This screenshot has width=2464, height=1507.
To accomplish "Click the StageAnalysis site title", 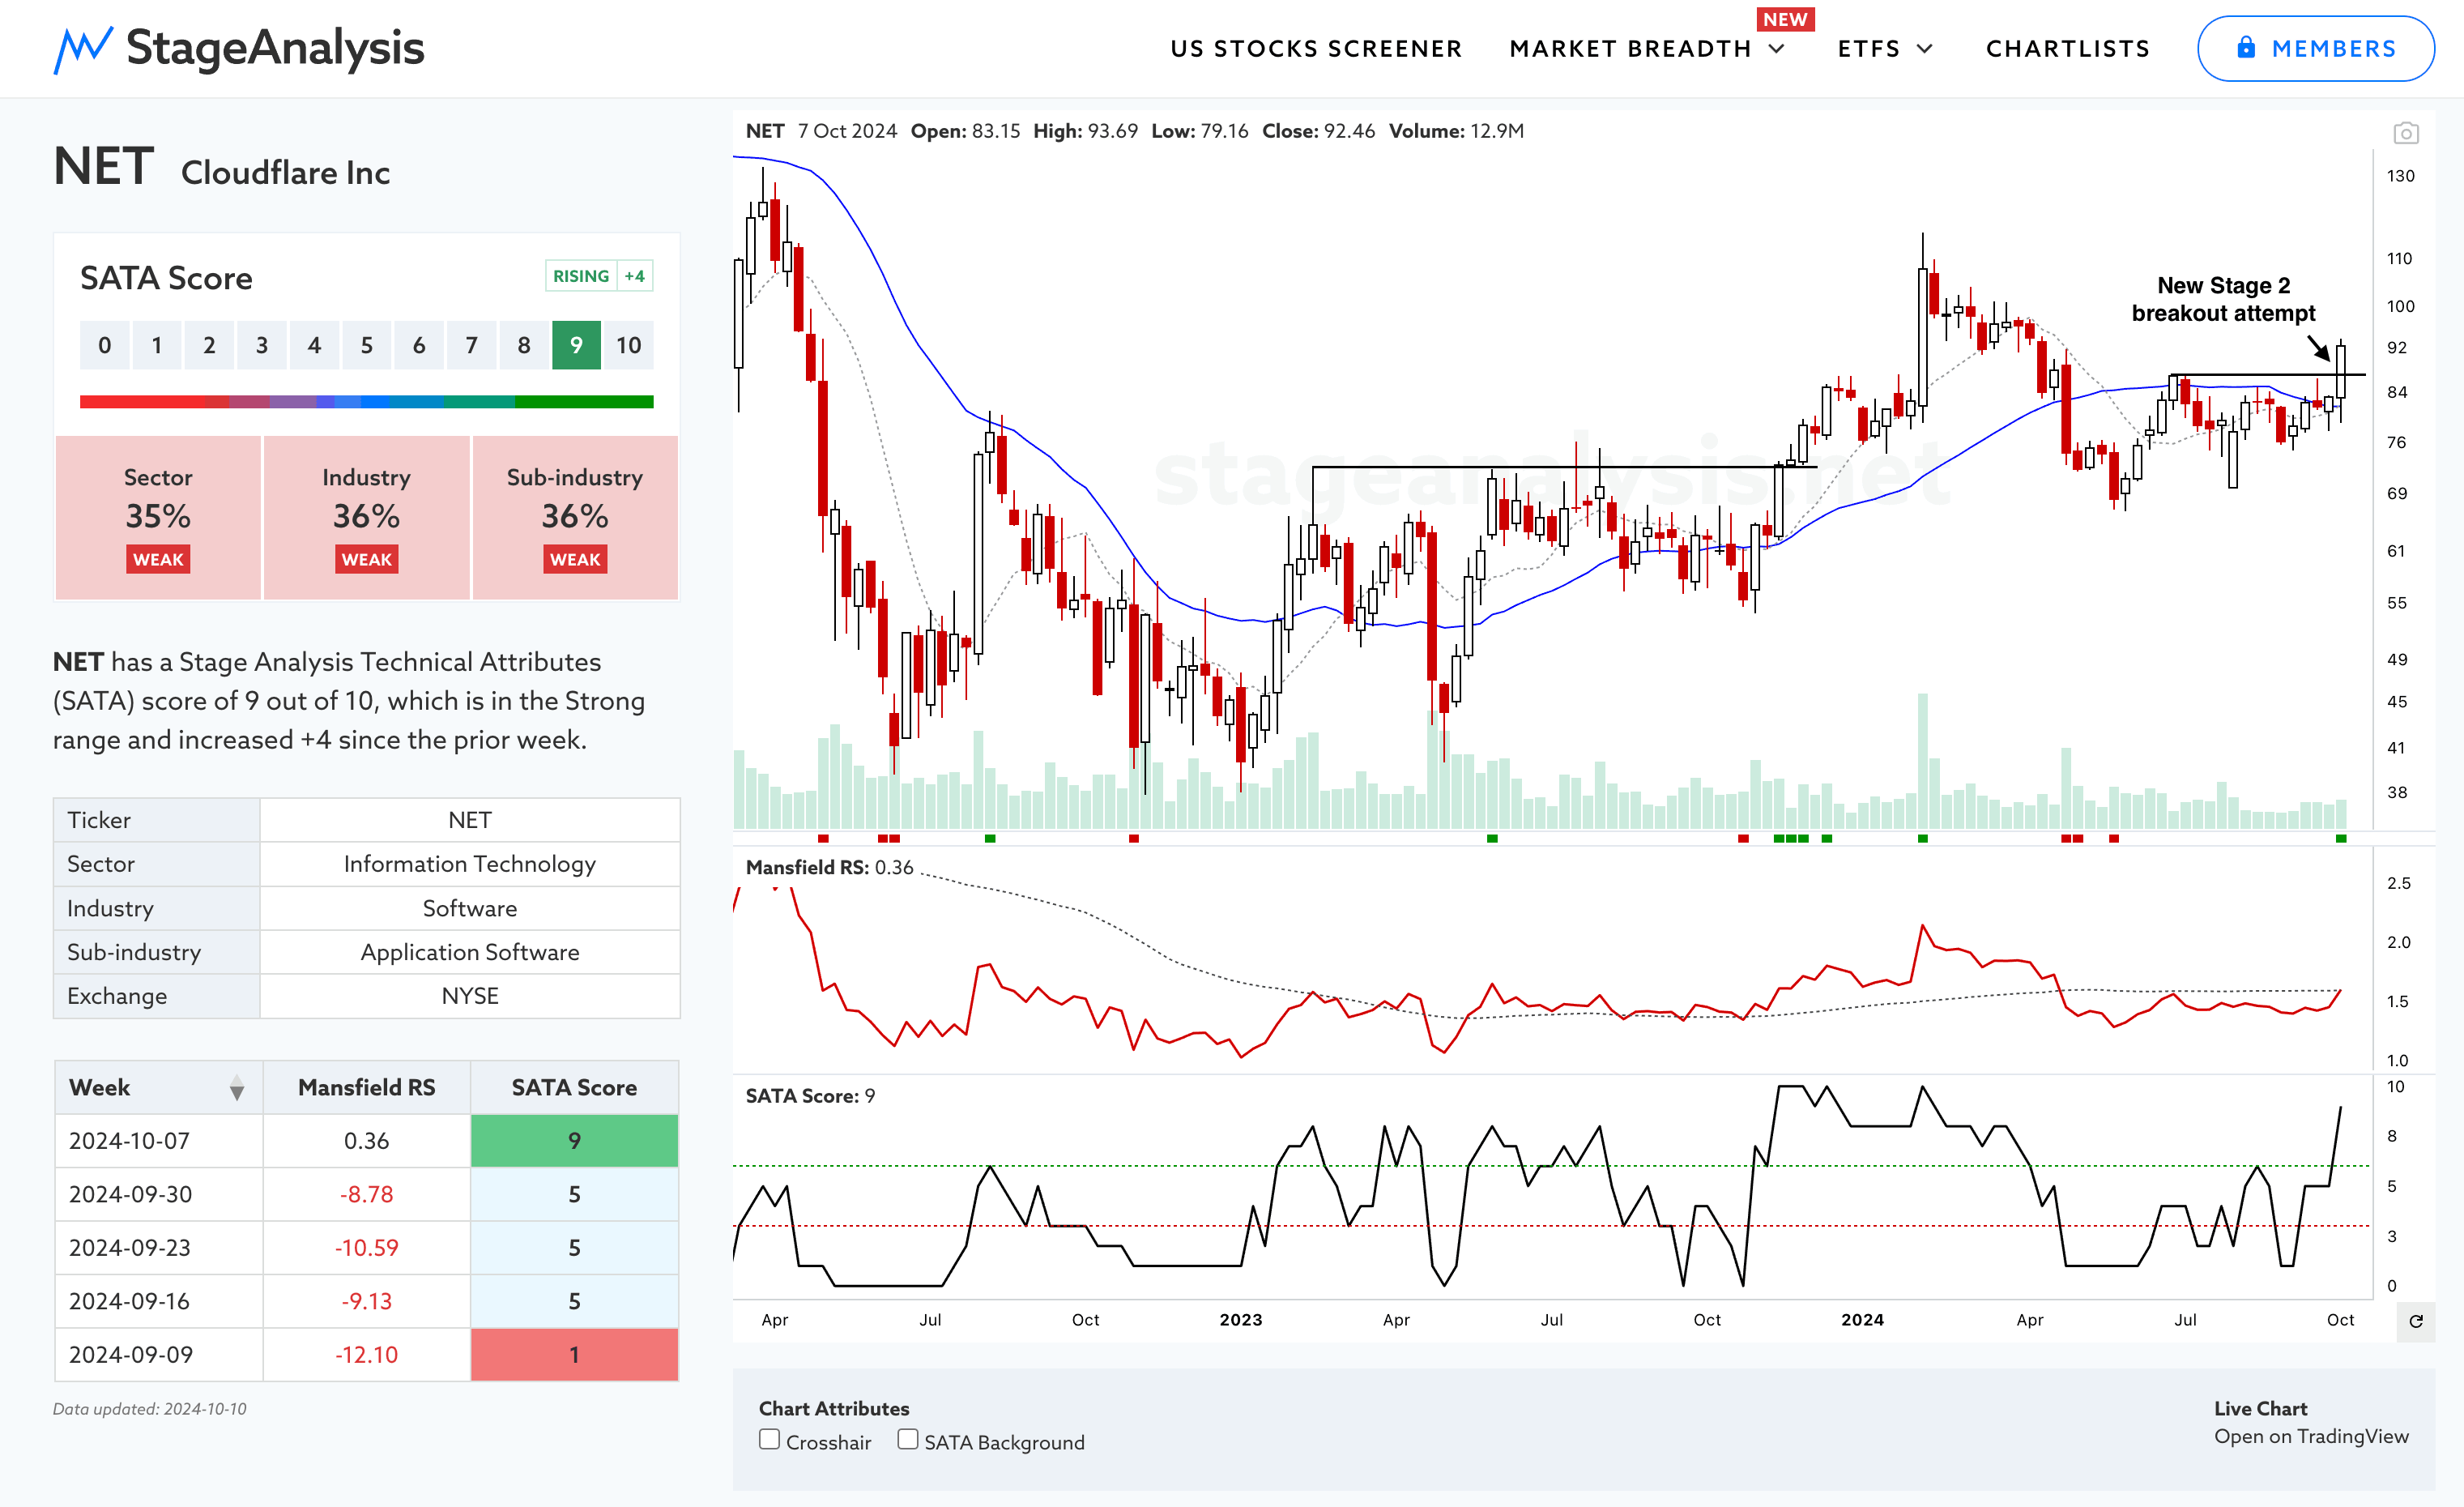I will click(x=275, y=47).
